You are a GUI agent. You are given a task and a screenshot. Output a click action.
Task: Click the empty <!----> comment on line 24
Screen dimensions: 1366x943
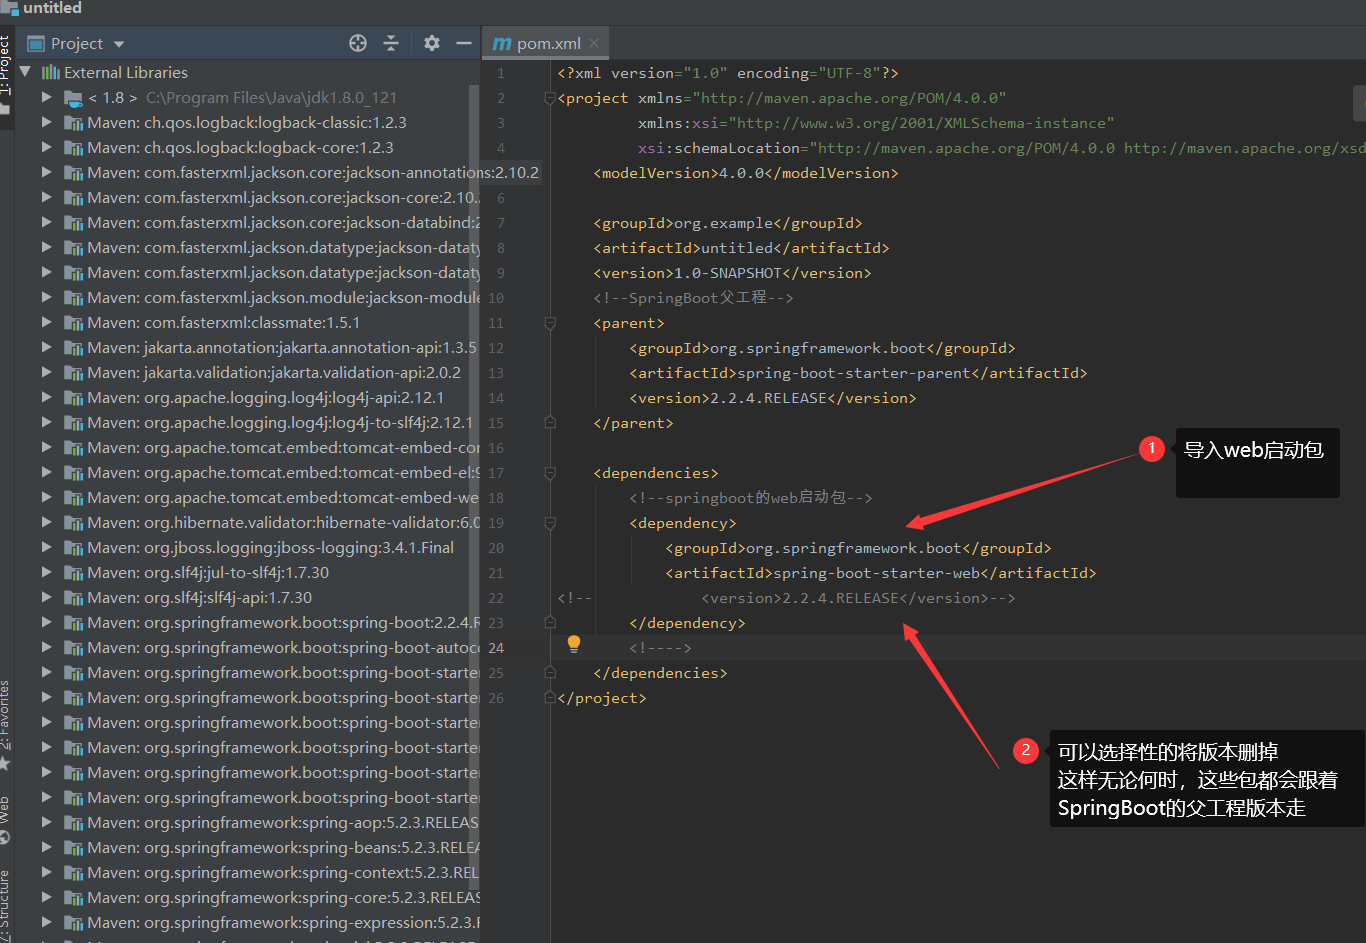coord(660,648)
